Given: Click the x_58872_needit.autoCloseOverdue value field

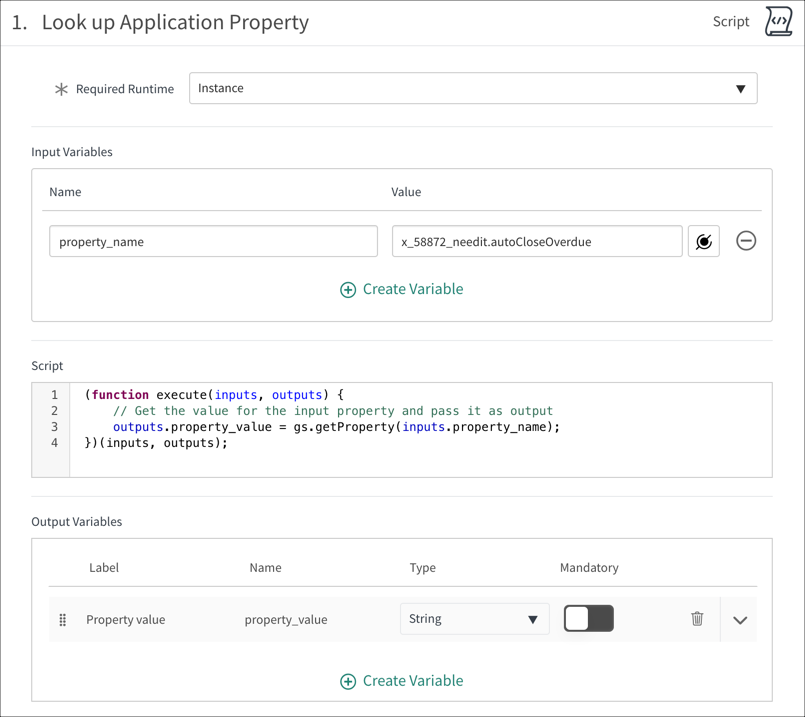Looking at the screenshot, I should click(x=537, y=241).
